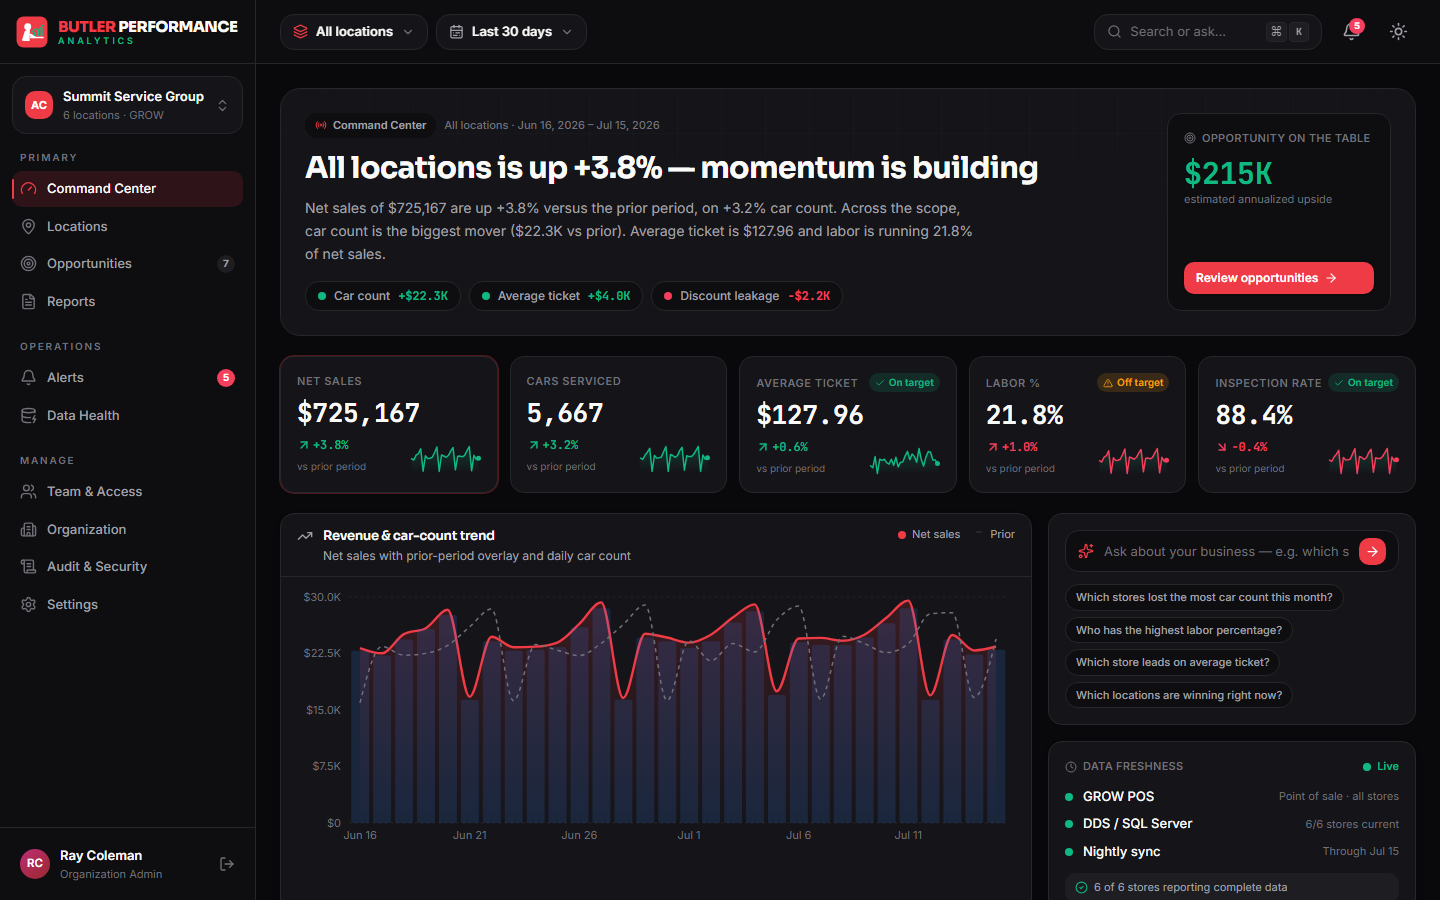This screenshot has height=900, width=1440.
Task: Click the AC avatar for Summit Service Group
Action: (x=39, y=105)
